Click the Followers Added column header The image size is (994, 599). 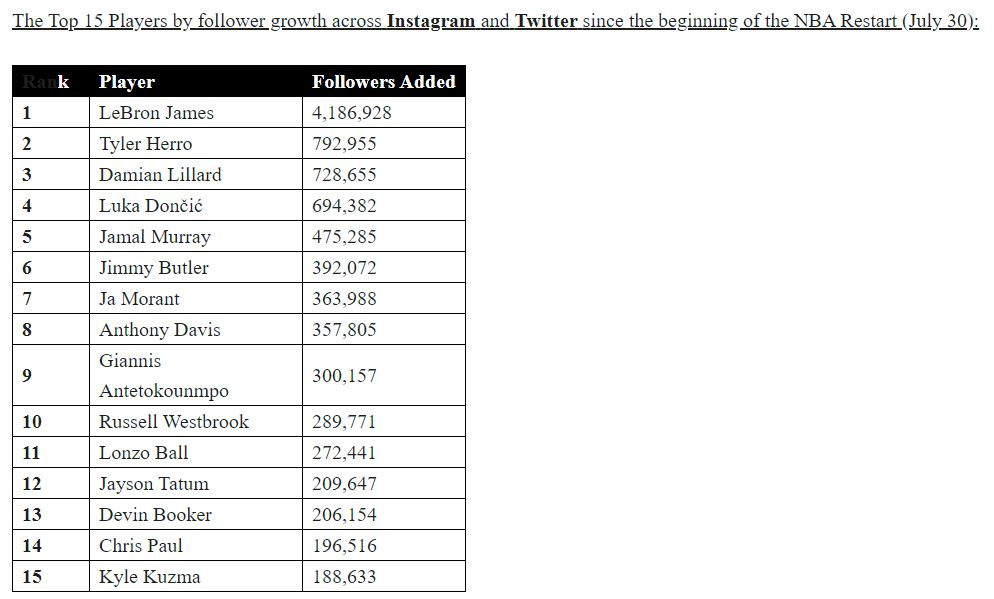[x=383, y=82]
